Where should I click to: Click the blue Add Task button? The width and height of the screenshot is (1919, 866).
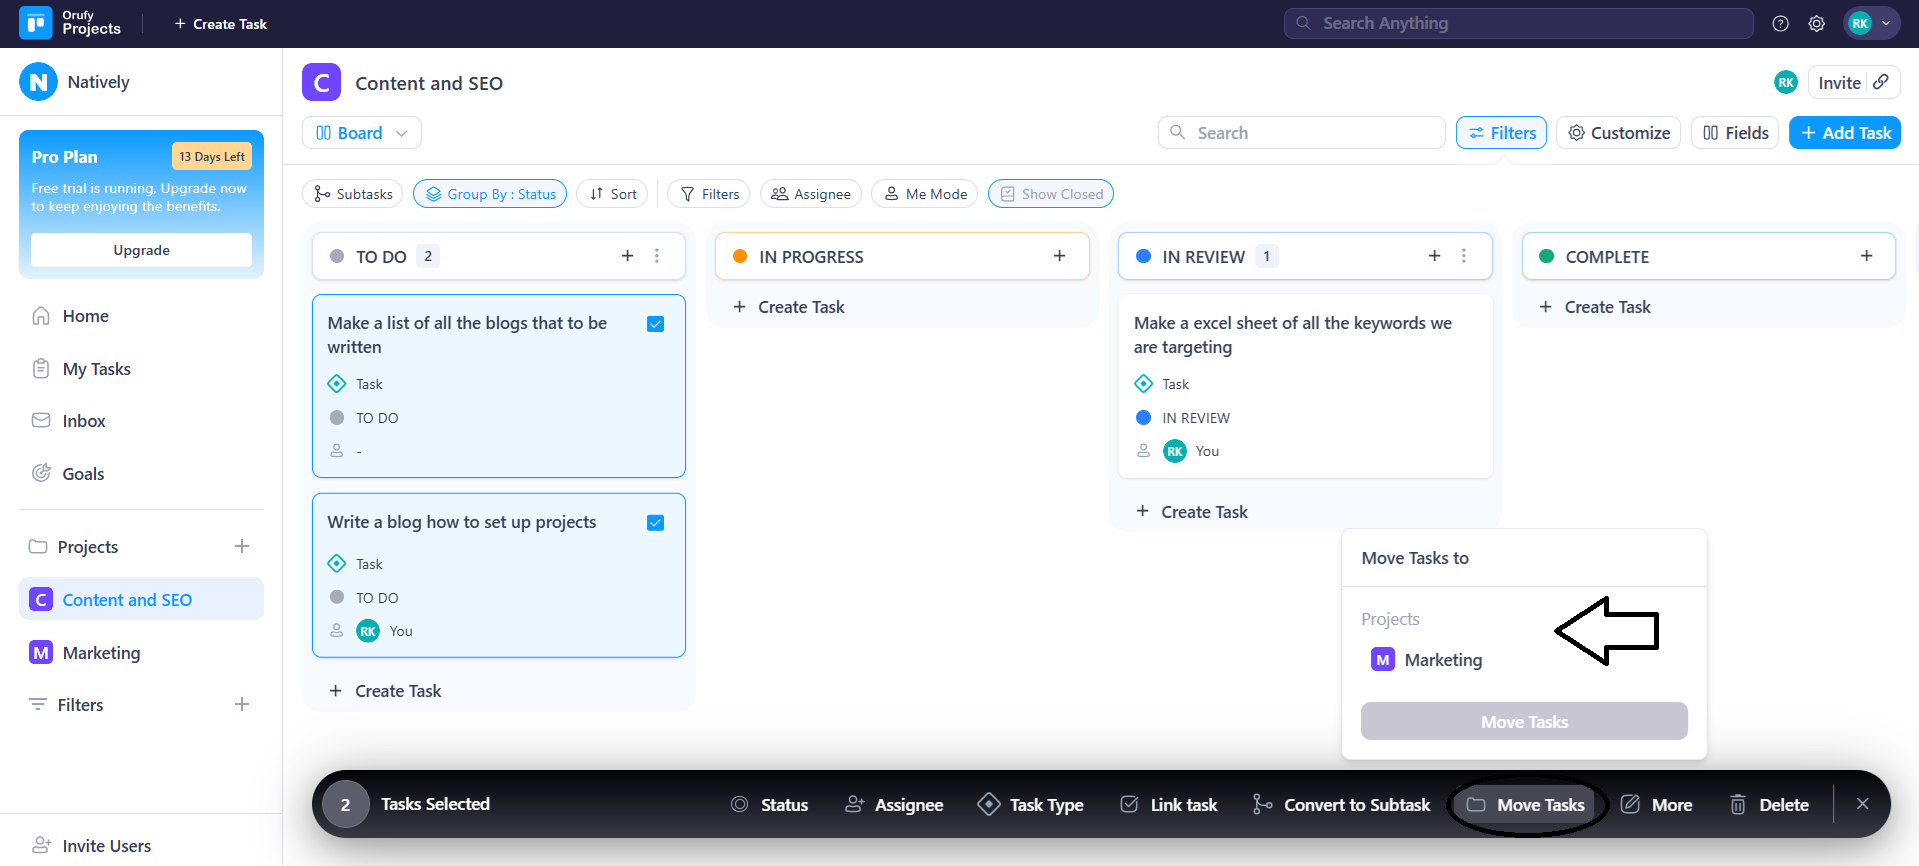point(1844,133)
